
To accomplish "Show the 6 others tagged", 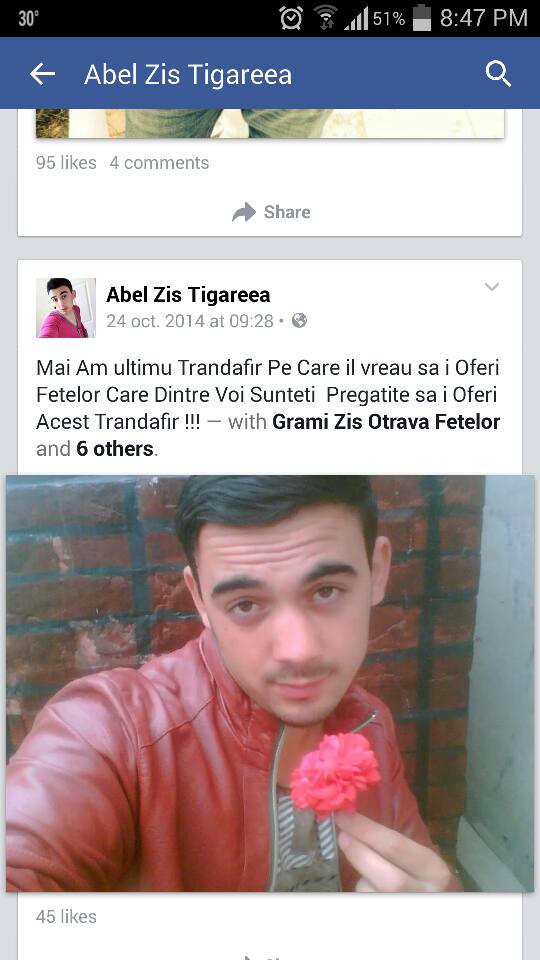I will pos(114,449).
